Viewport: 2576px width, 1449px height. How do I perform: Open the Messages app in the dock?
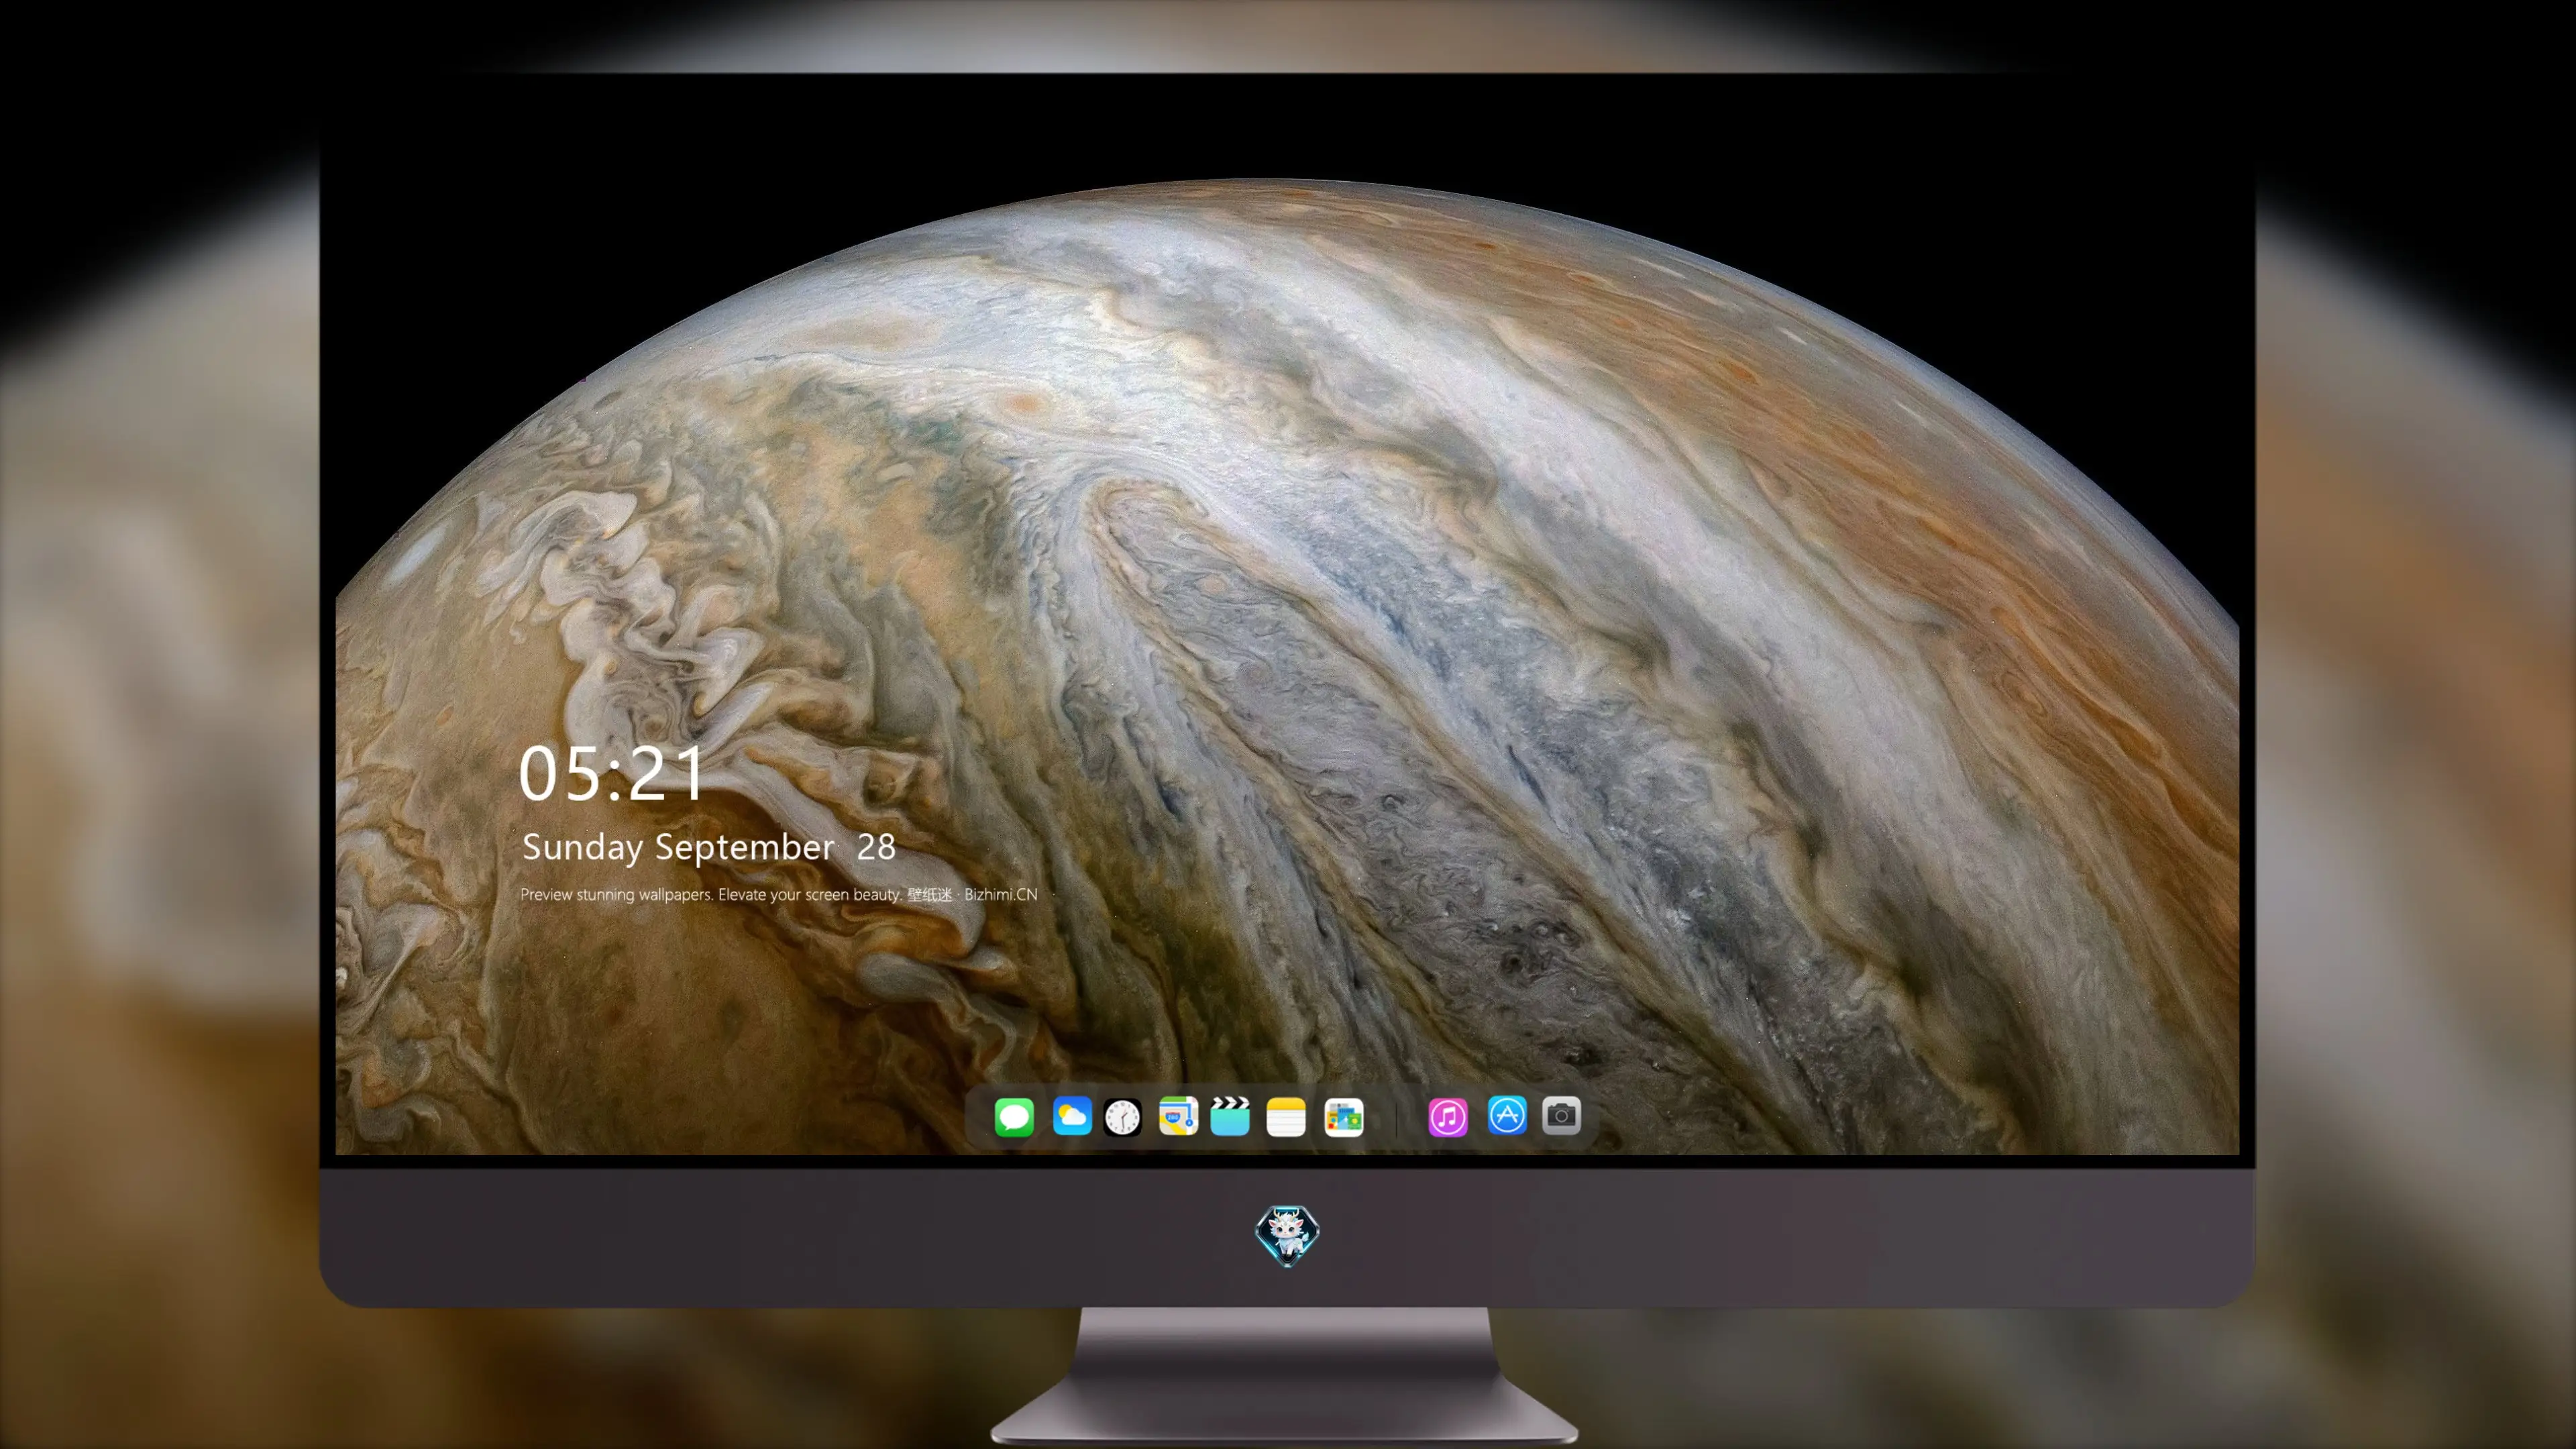1014,1116
